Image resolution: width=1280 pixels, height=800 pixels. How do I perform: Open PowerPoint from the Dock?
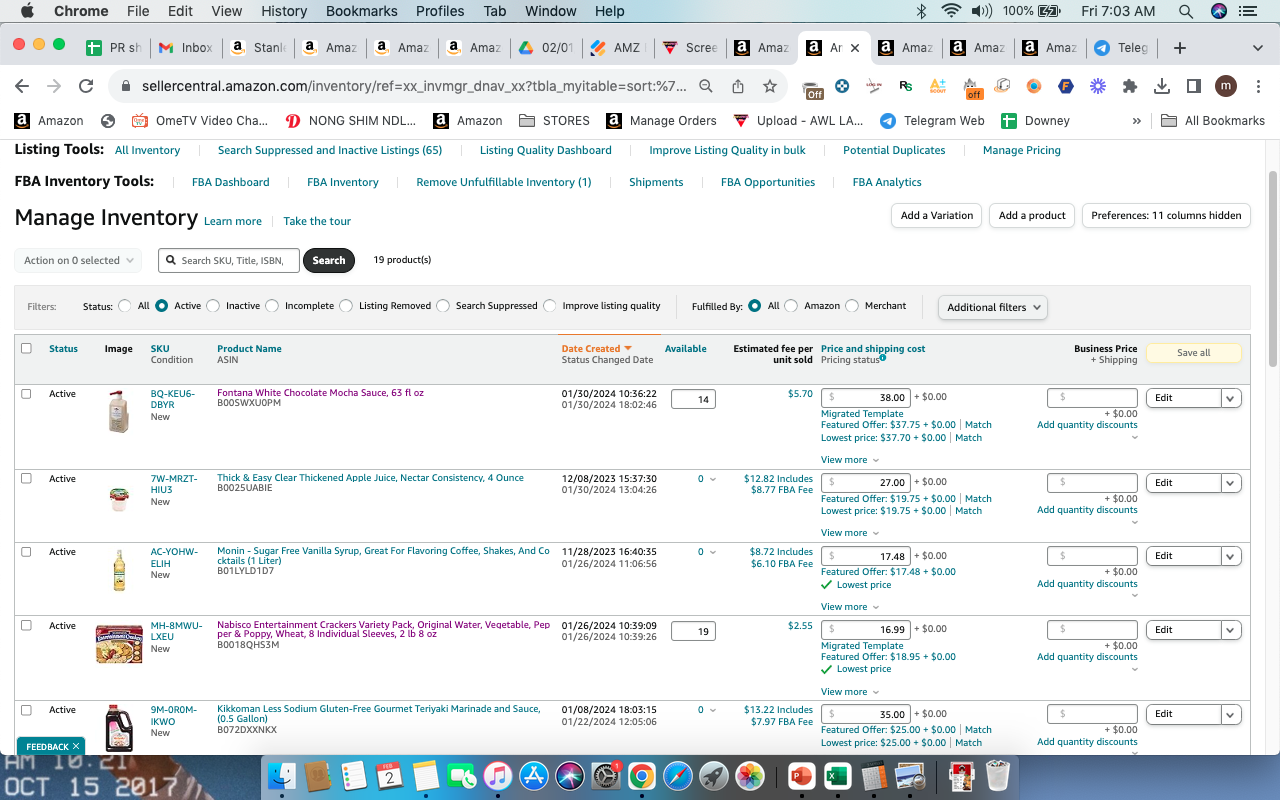802,776
